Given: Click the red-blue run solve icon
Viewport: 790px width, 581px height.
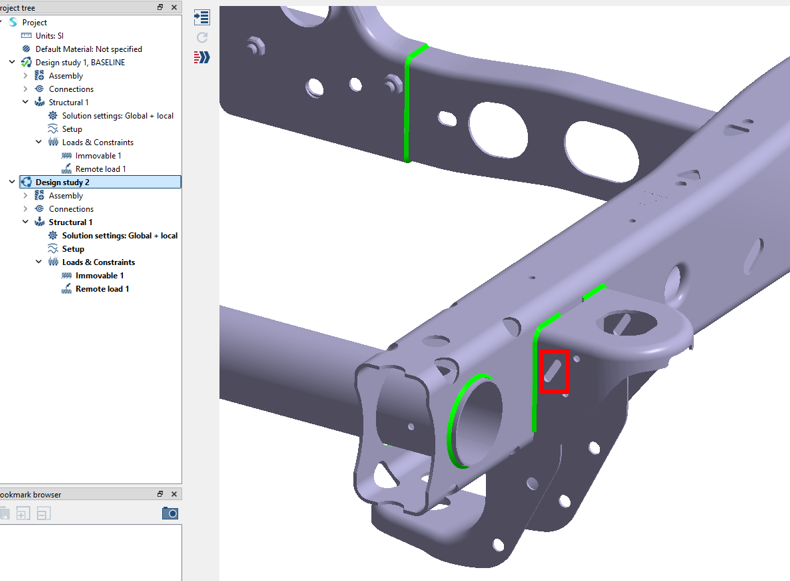Looking at the screenshot, I should pos(202,57).
